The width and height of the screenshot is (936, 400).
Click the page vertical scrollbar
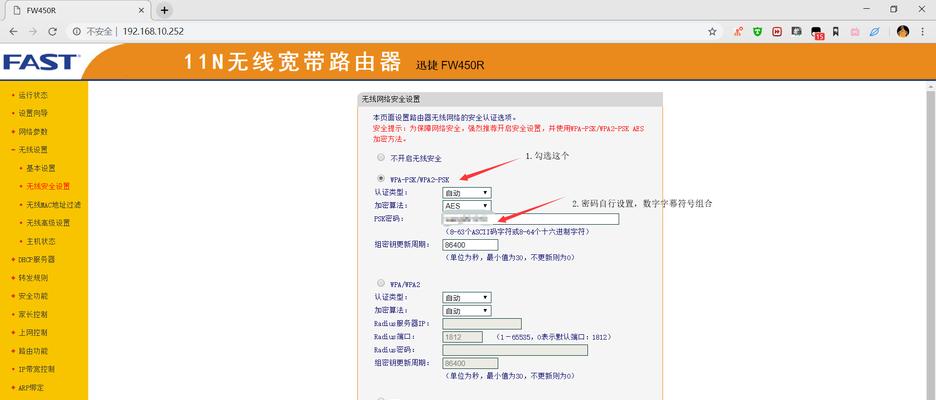(x=931, y=245)
